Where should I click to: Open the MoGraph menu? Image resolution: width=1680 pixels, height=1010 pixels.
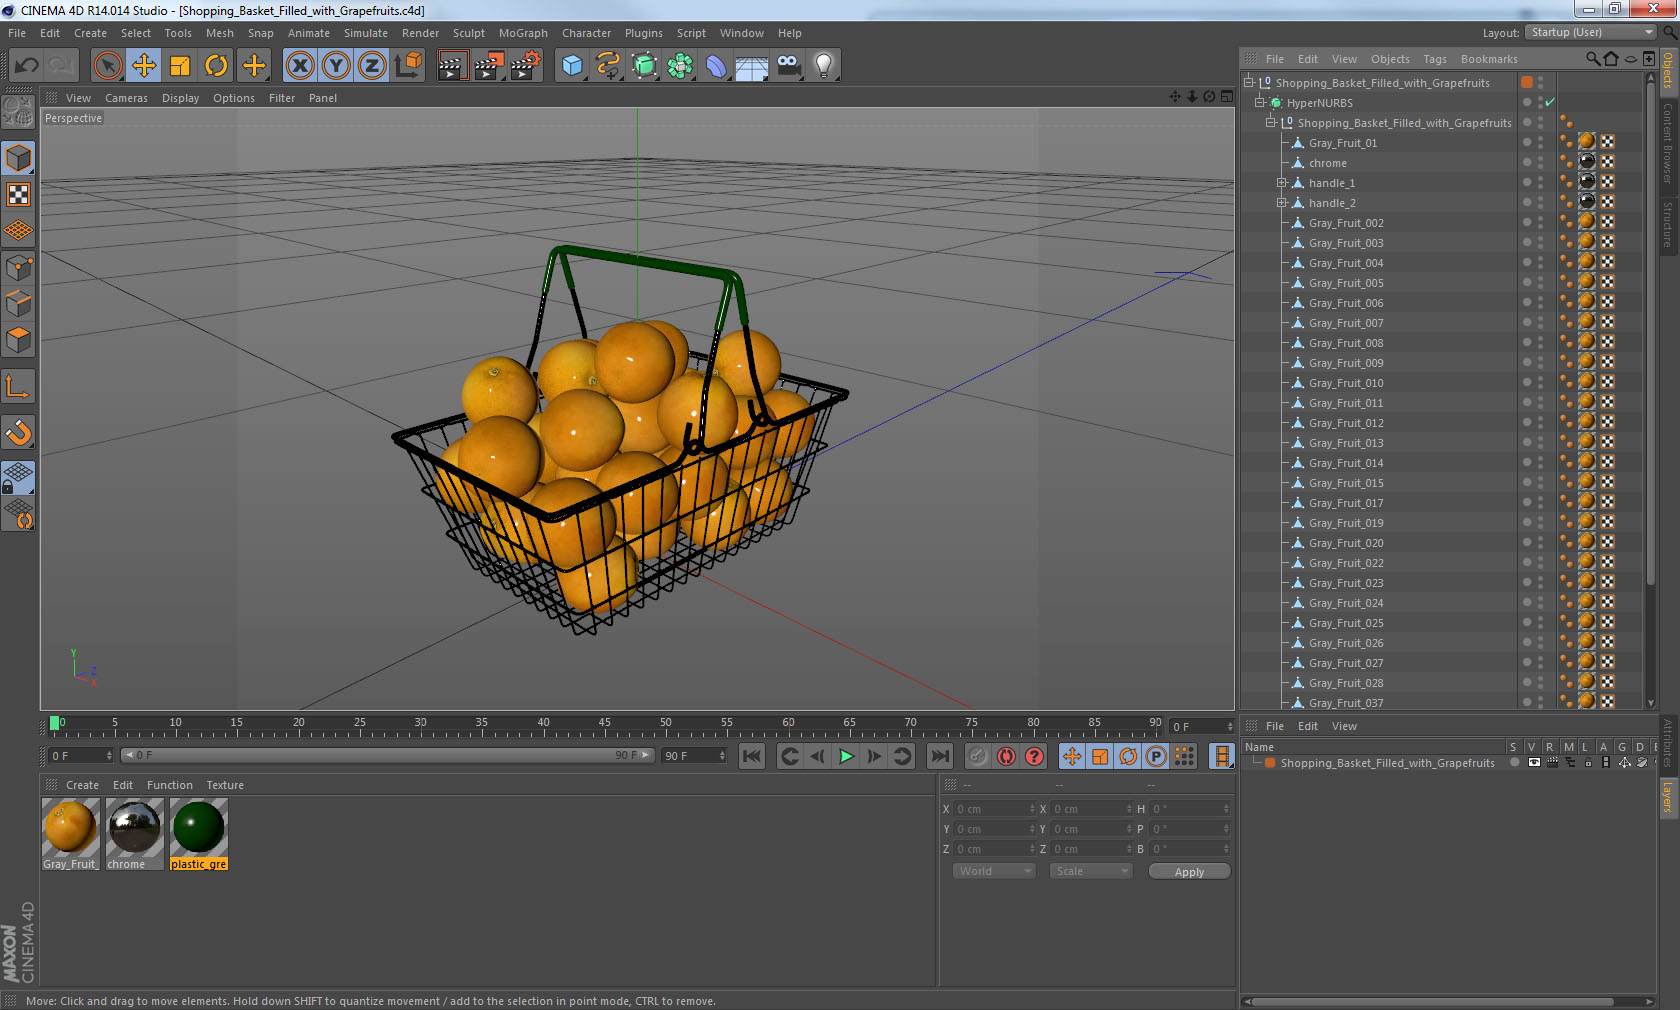coord(523,33)
